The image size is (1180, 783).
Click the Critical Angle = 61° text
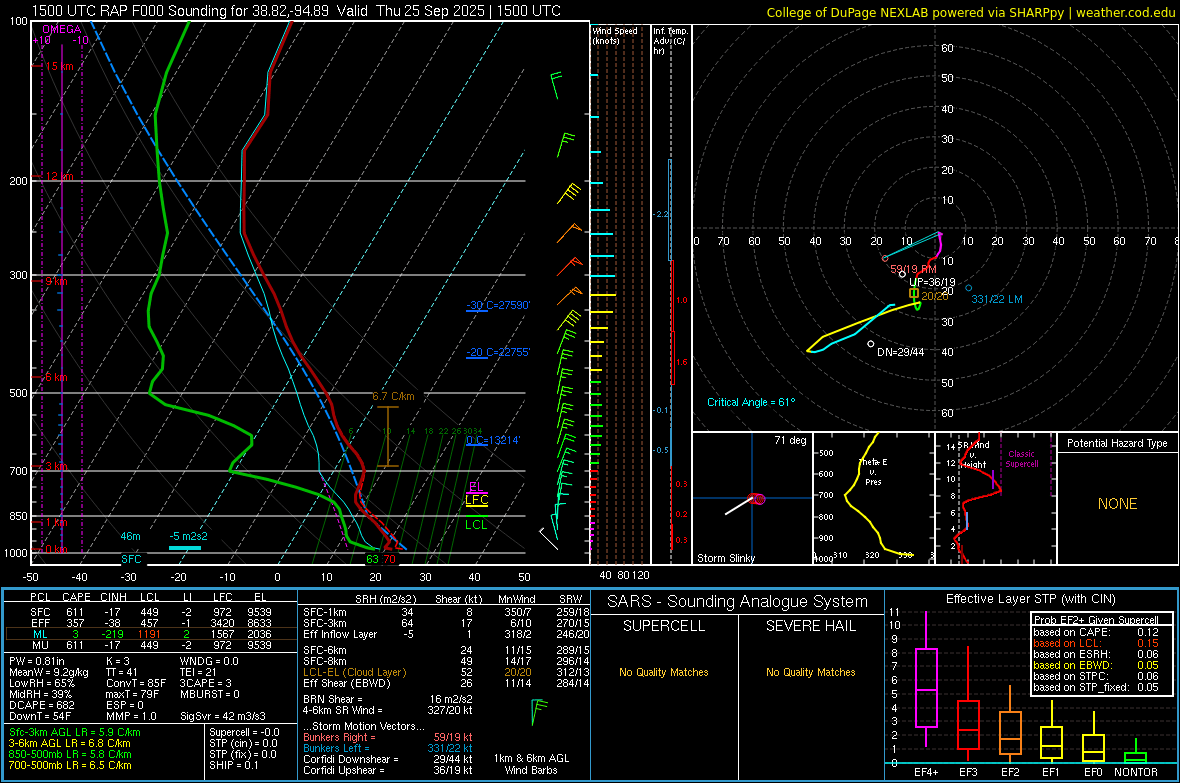(750, 402)
